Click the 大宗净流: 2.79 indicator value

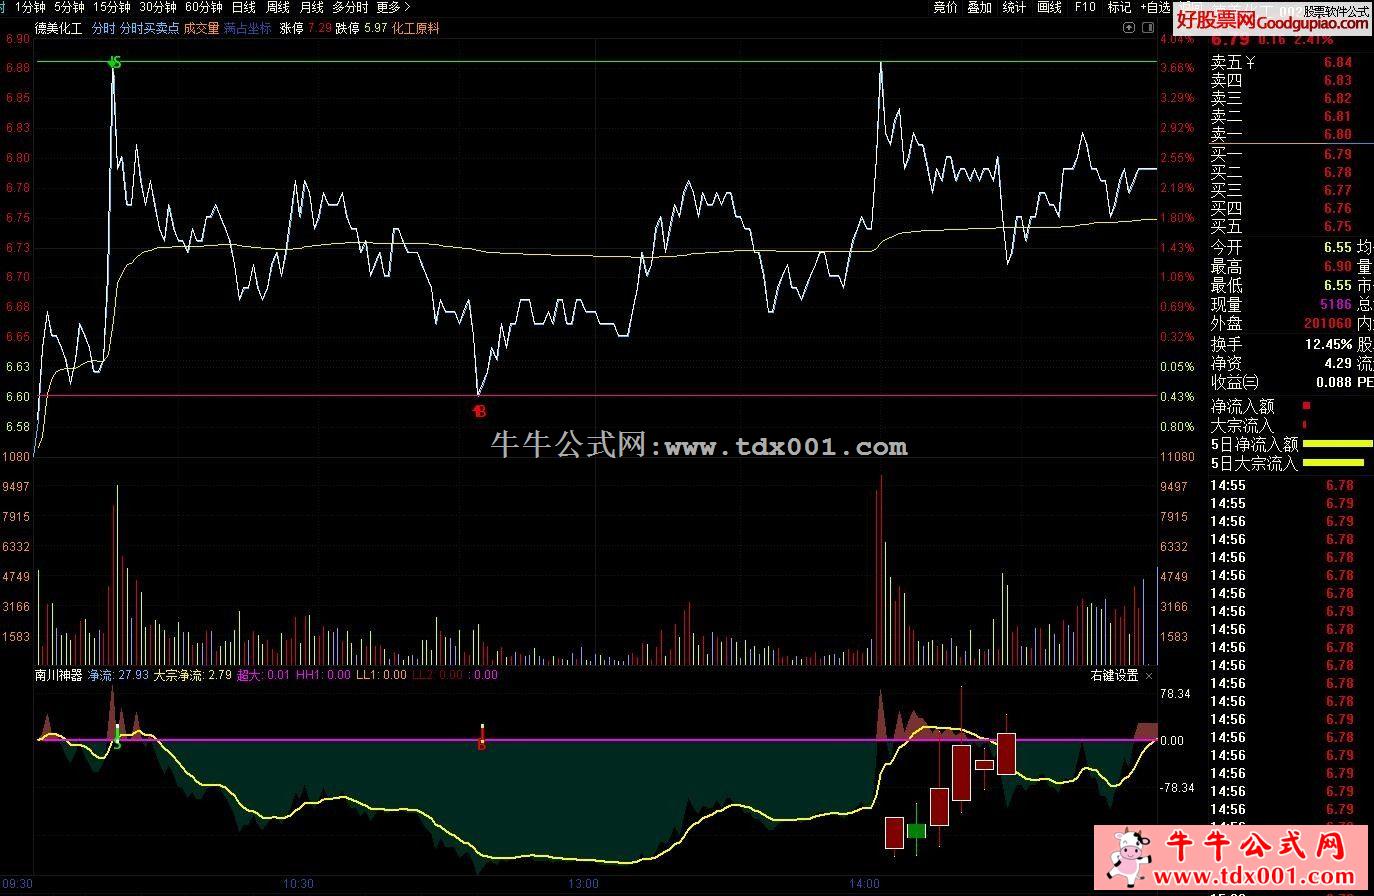point(192,675)
